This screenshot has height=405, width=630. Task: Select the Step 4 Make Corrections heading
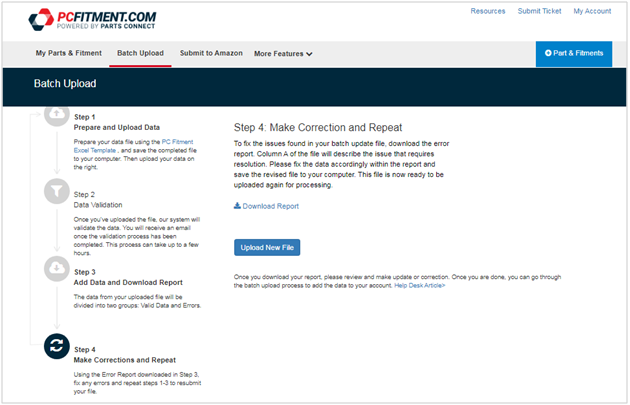pos(123,358)
